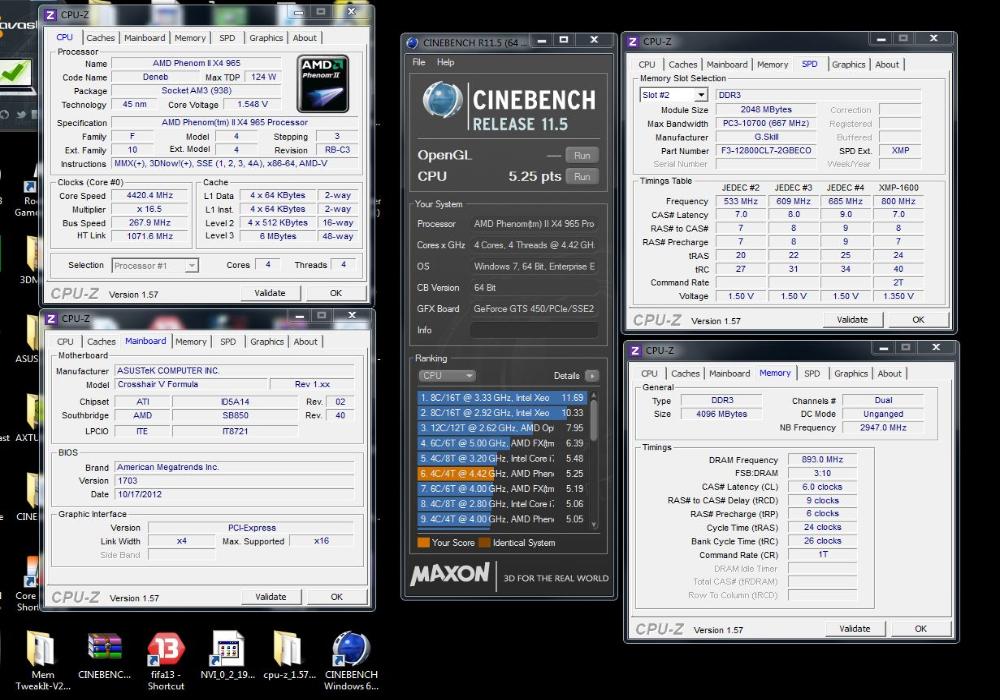Click the Cinebench globe logo
The height and width of the screenshot is (700, 1000).
tap(443, 100)
